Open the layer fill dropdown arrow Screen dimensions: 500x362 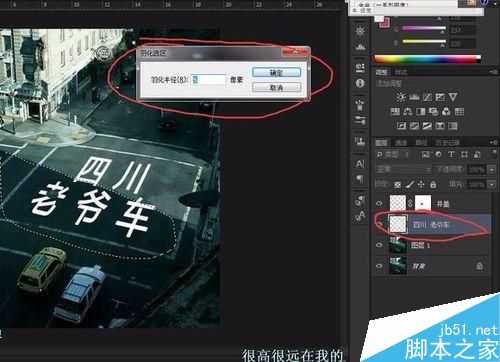click(492, 184)
